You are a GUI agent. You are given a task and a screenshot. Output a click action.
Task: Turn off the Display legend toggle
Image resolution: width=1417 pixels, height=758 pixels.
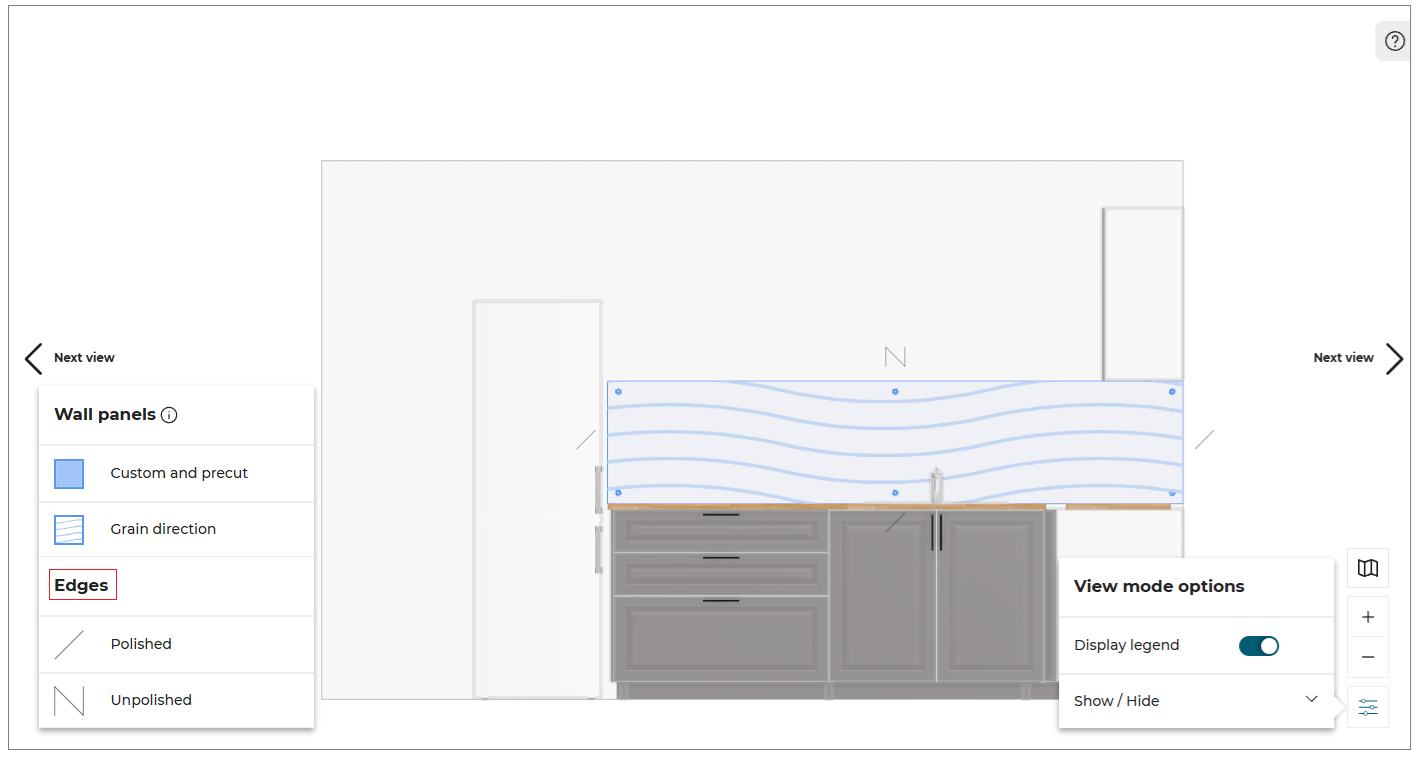click(x=1258, y=646)
